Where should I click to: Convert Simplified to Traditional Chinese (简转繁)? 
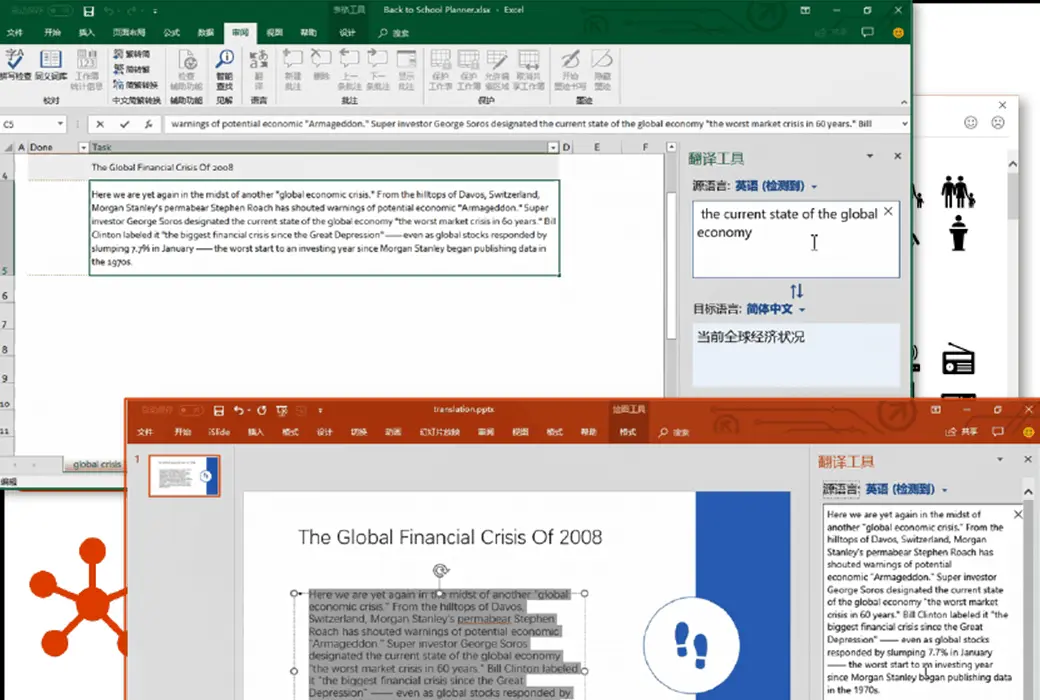coord(131,69)
